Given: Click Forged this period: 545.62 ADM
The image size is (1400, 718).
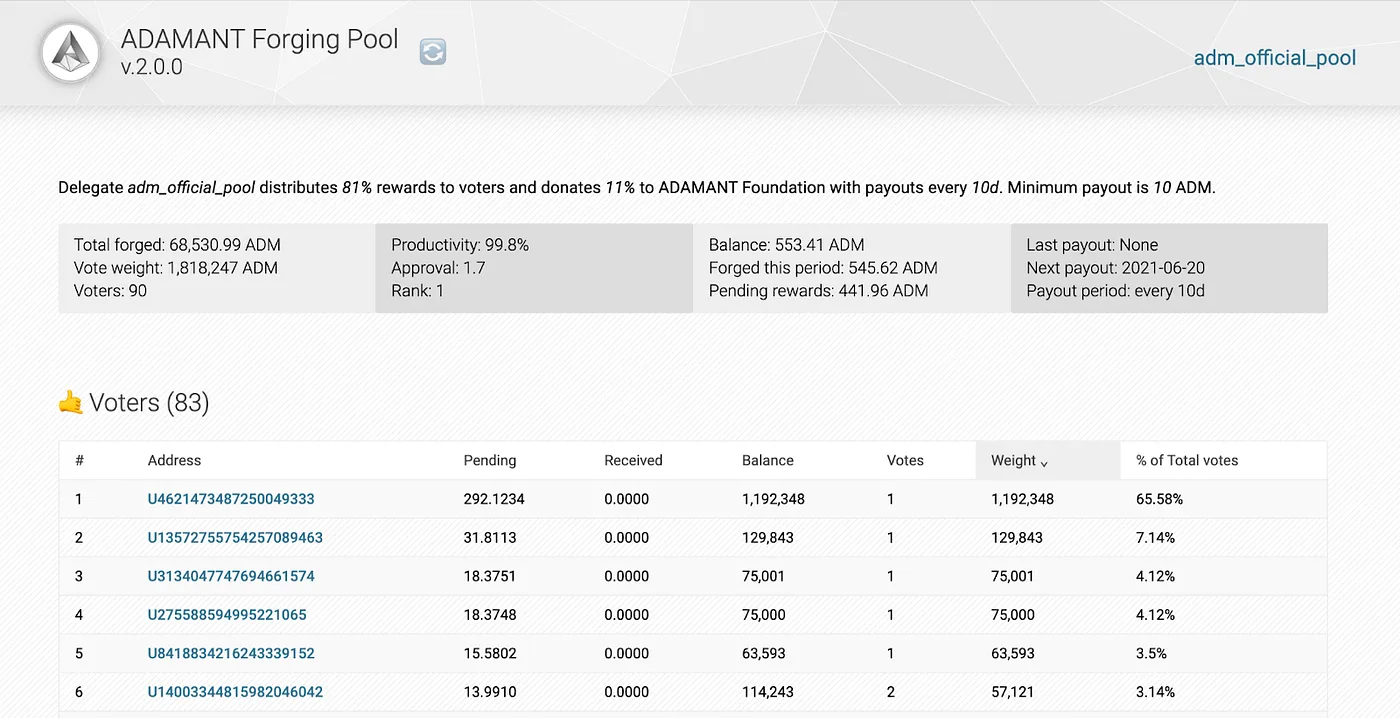Looking at the screenshot, I should click(x=823, y=268).
